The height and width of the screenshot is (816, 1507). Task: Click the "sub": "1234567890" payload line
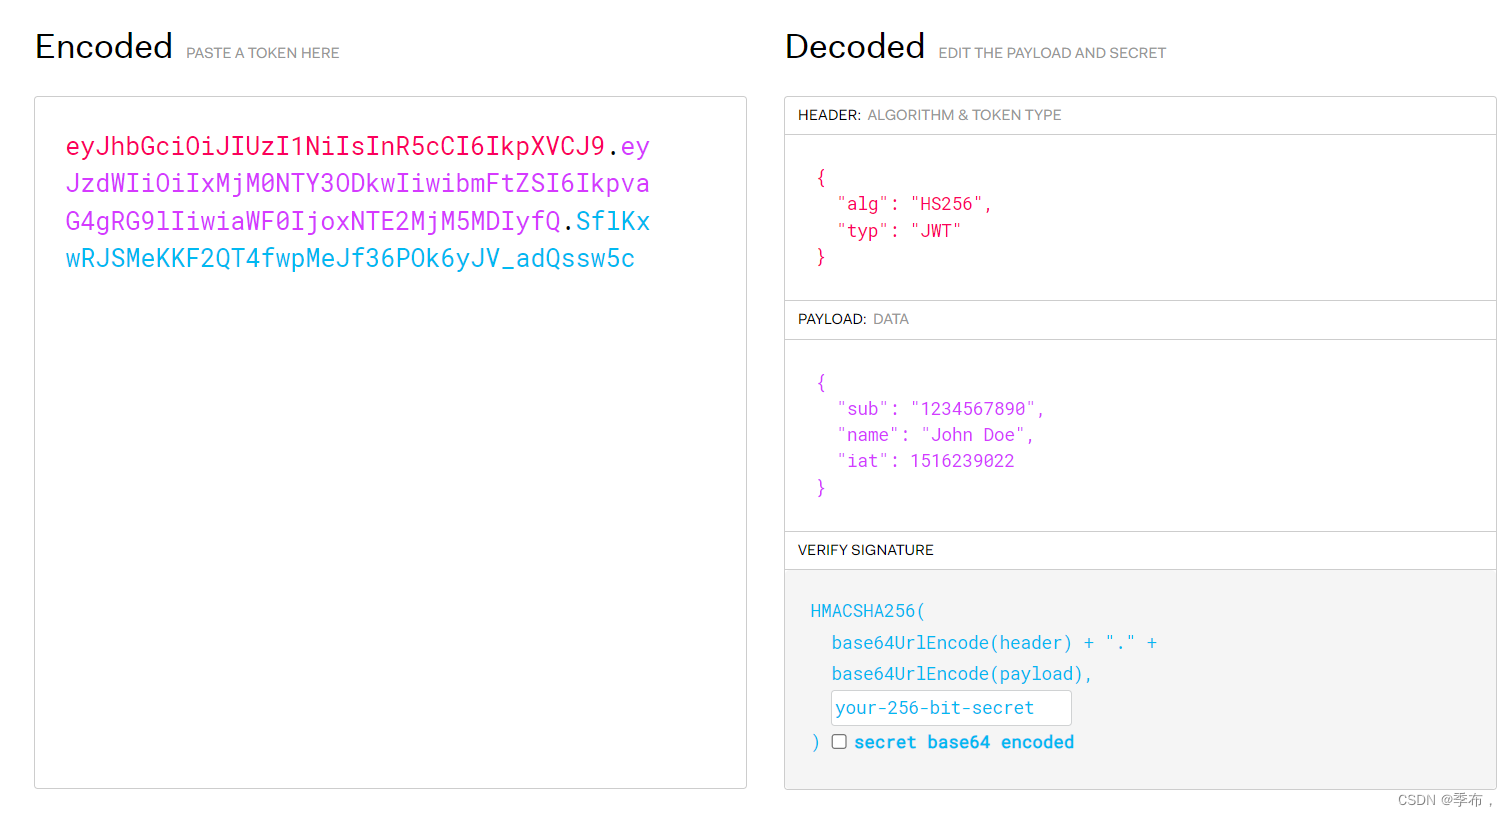coord(940,409)
